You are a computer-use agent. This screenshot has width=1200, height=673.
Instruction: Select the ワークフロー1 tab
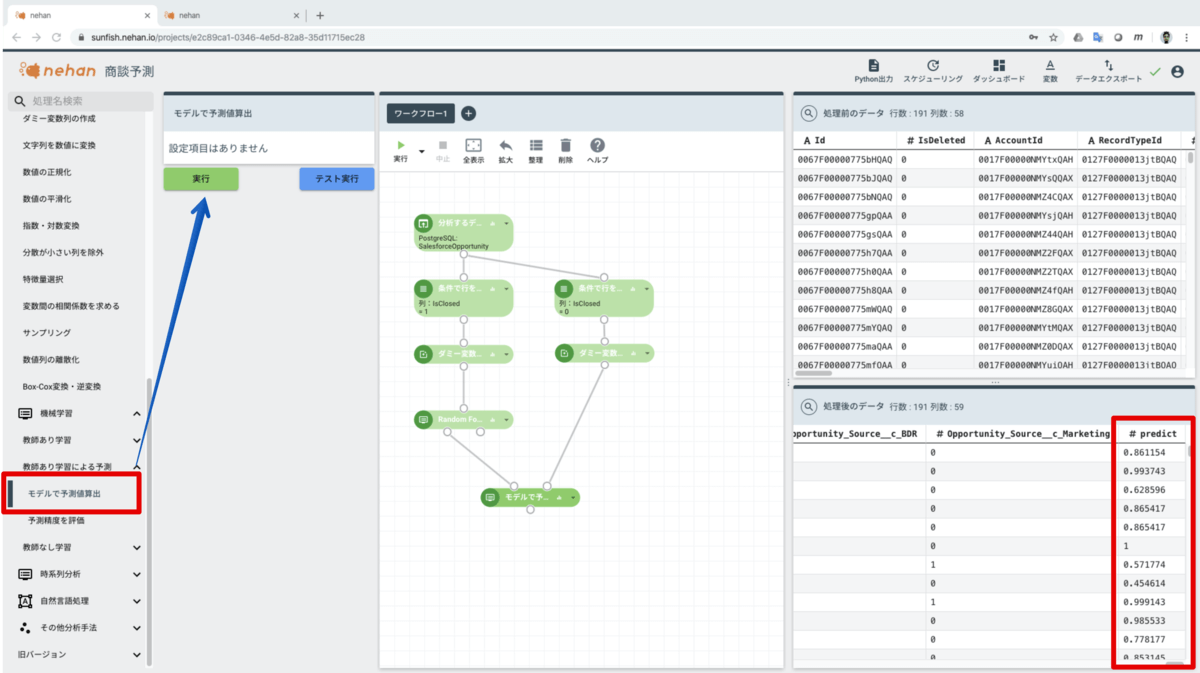pos(421,114)
